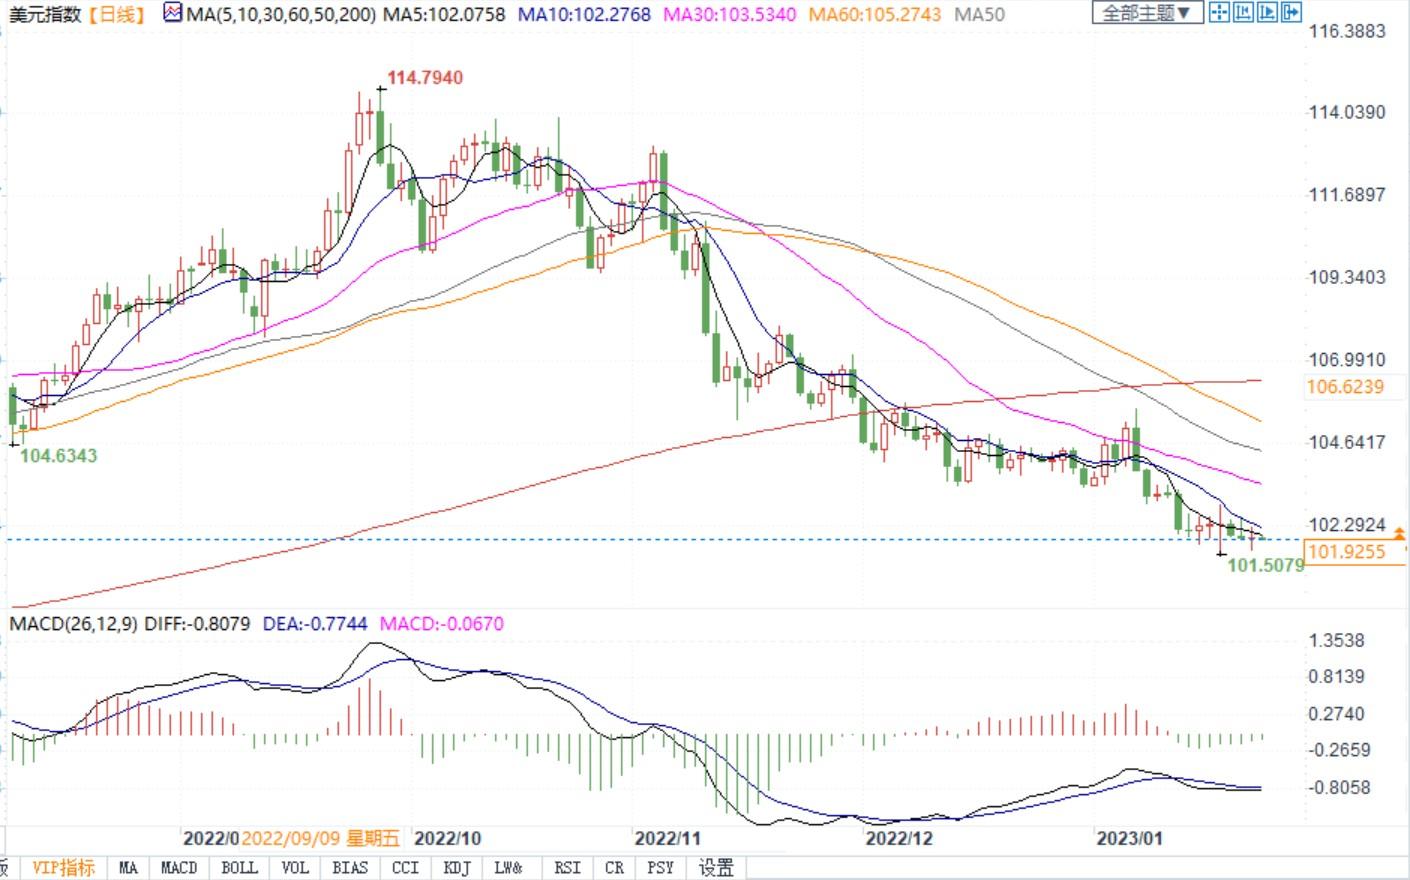Open the 设置 settings button
The height and width of the screenshot is (880, 1410).
(716, 867)
